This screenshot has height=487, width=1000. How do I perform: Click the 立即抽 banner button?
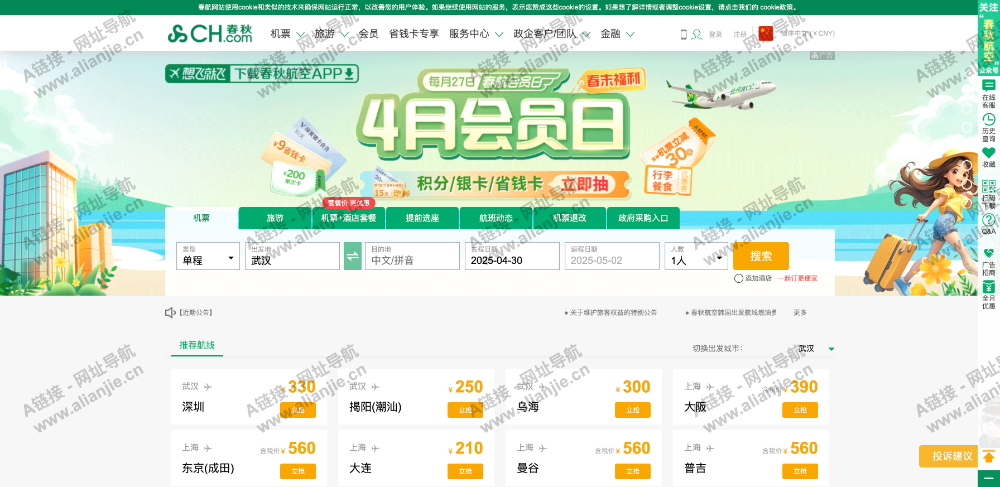(584, 184)
